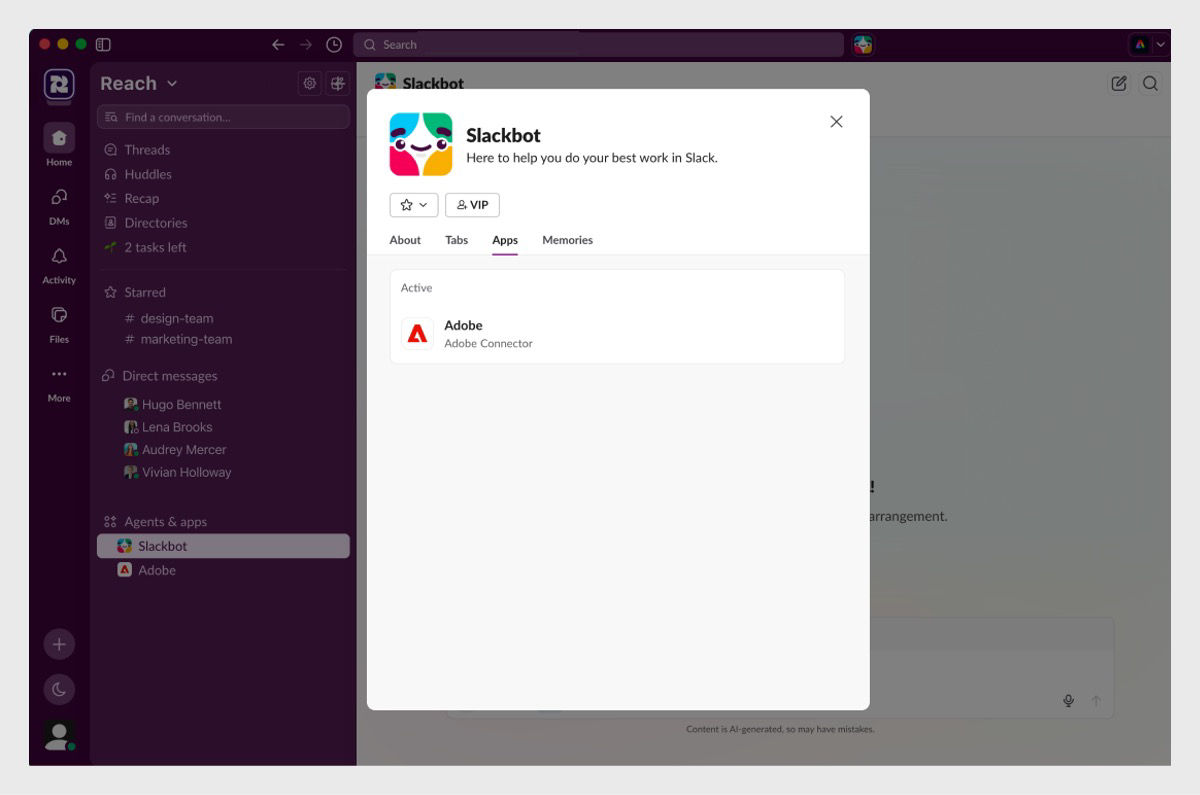The height and width of the screenshot is (795, 1200).
Task: Switch to the Memories tab
Action: coord(568,240)
